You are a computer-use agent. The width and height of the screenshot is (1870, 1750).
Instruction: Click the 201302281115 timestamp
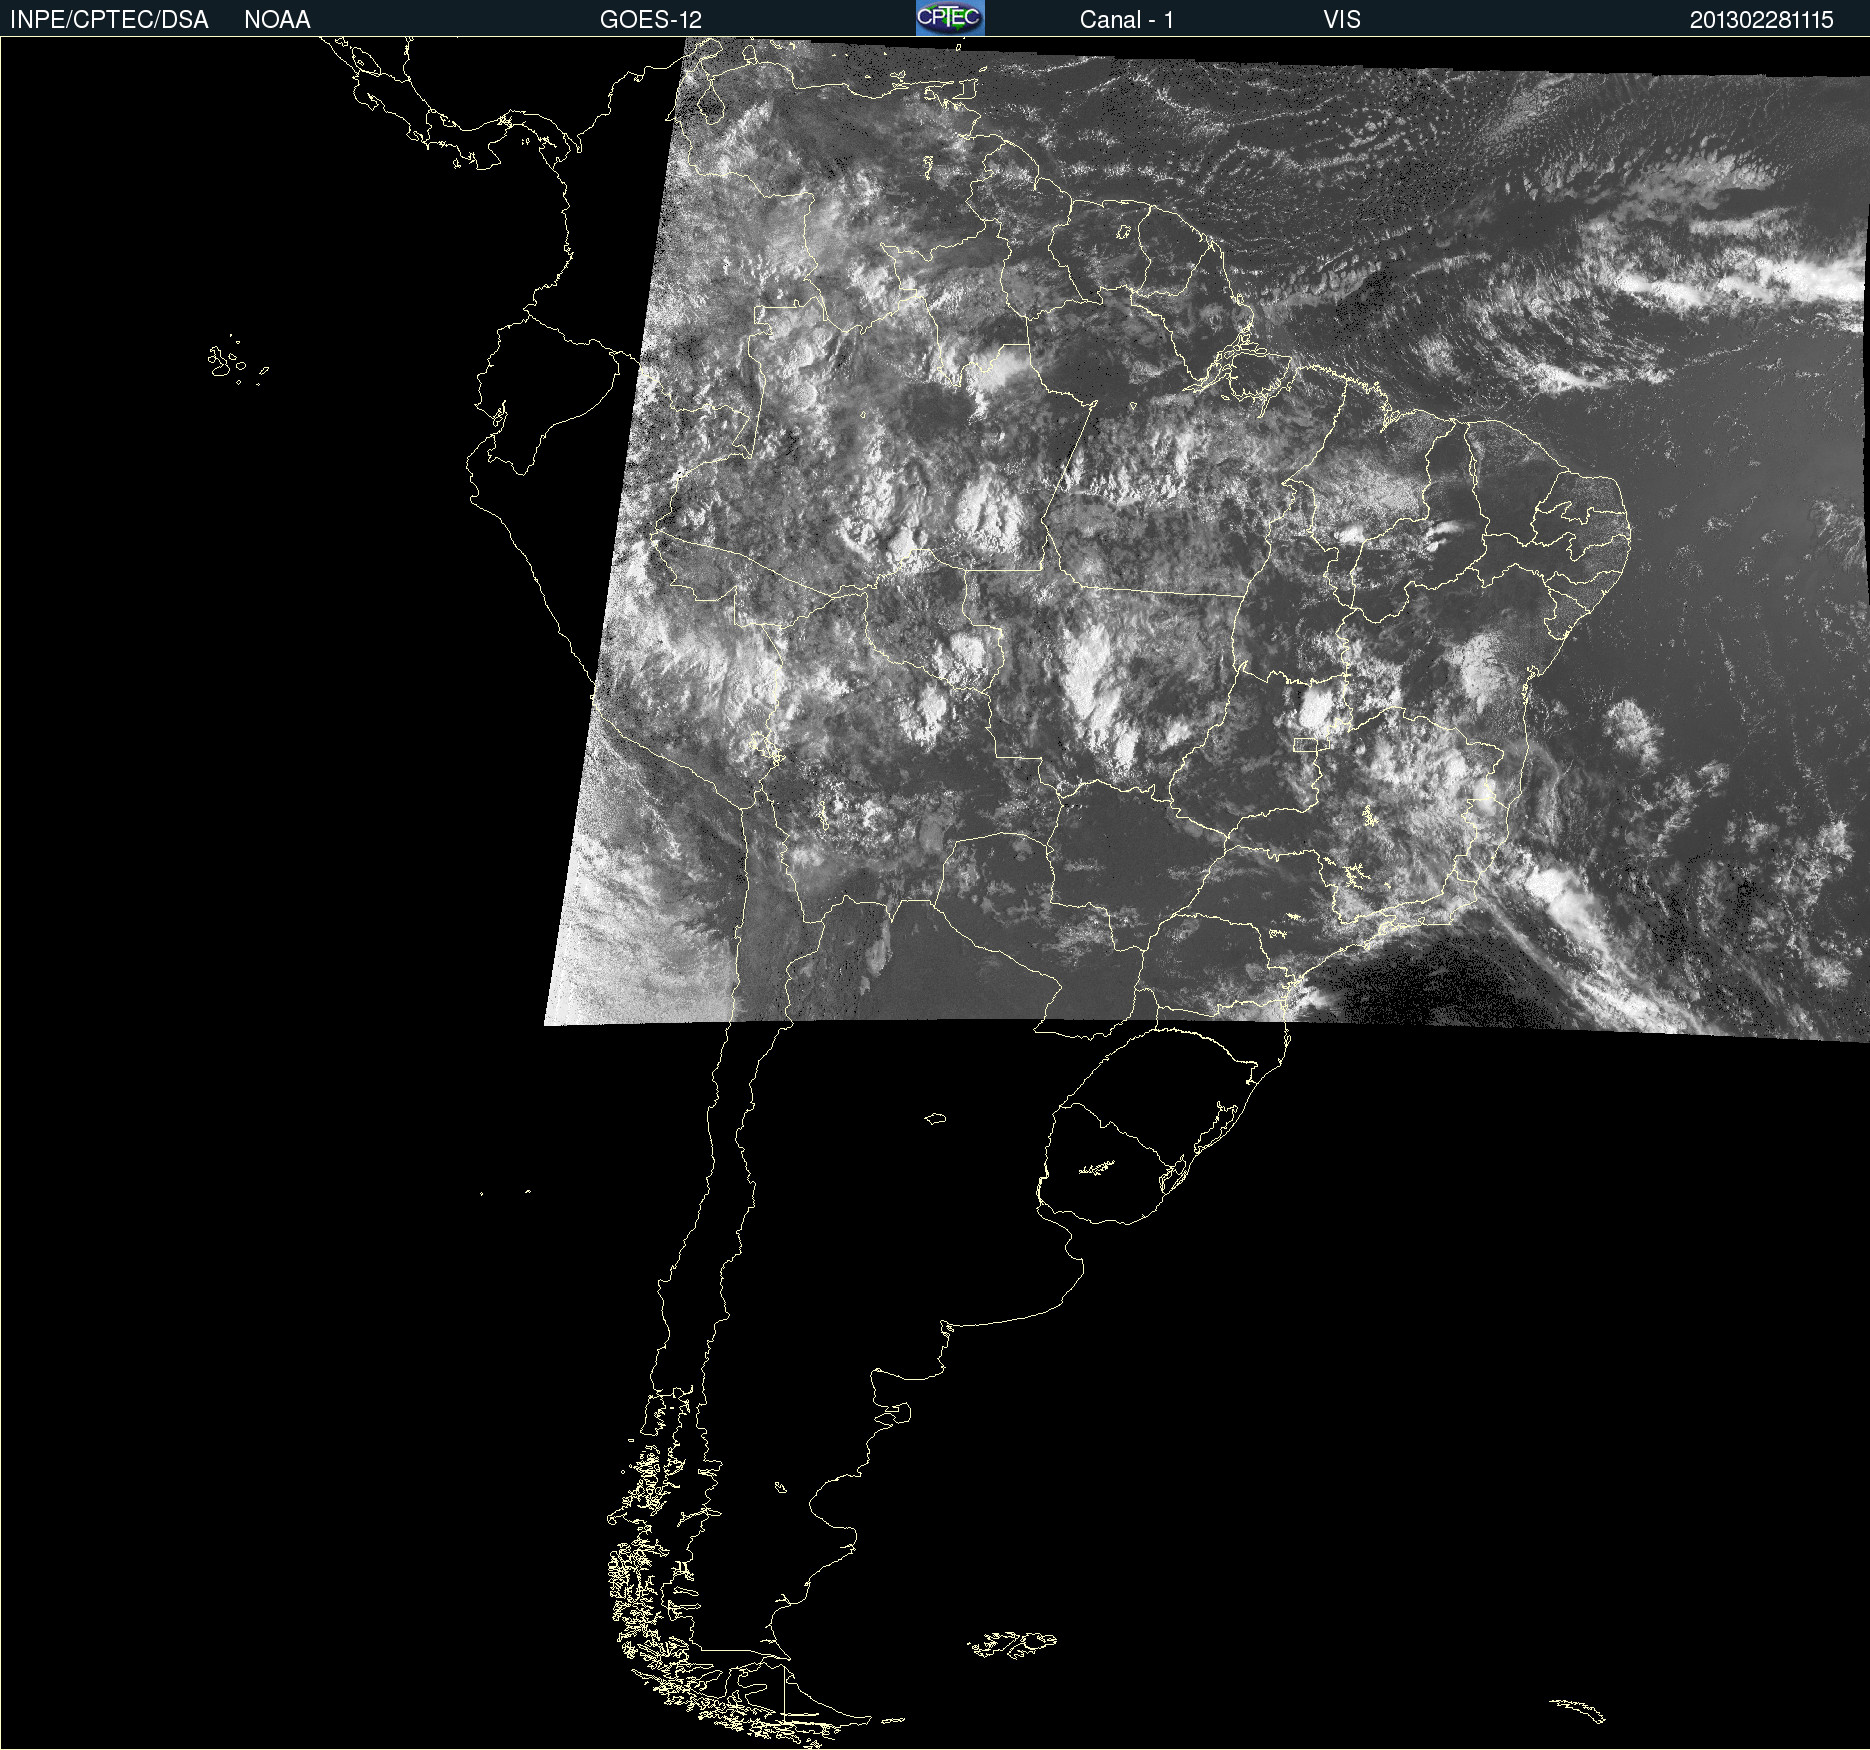click(1762, 20)
